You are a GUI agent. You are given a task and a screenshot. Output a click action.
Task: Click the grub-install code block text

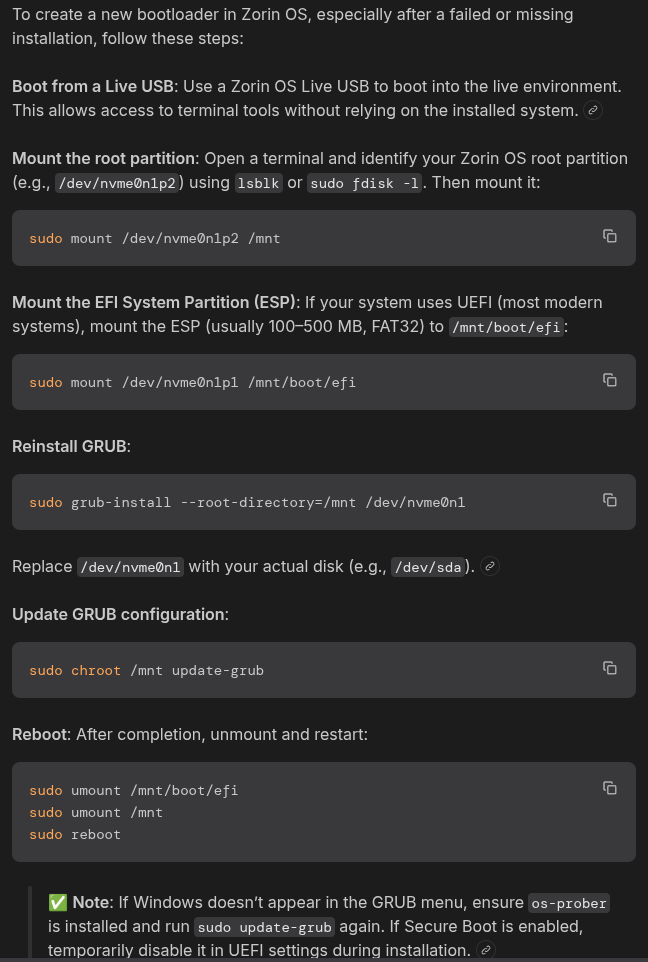click(247, 502)
